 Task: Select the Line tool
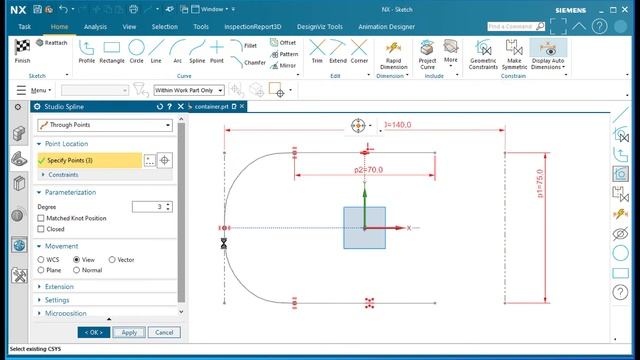point(156,51)
